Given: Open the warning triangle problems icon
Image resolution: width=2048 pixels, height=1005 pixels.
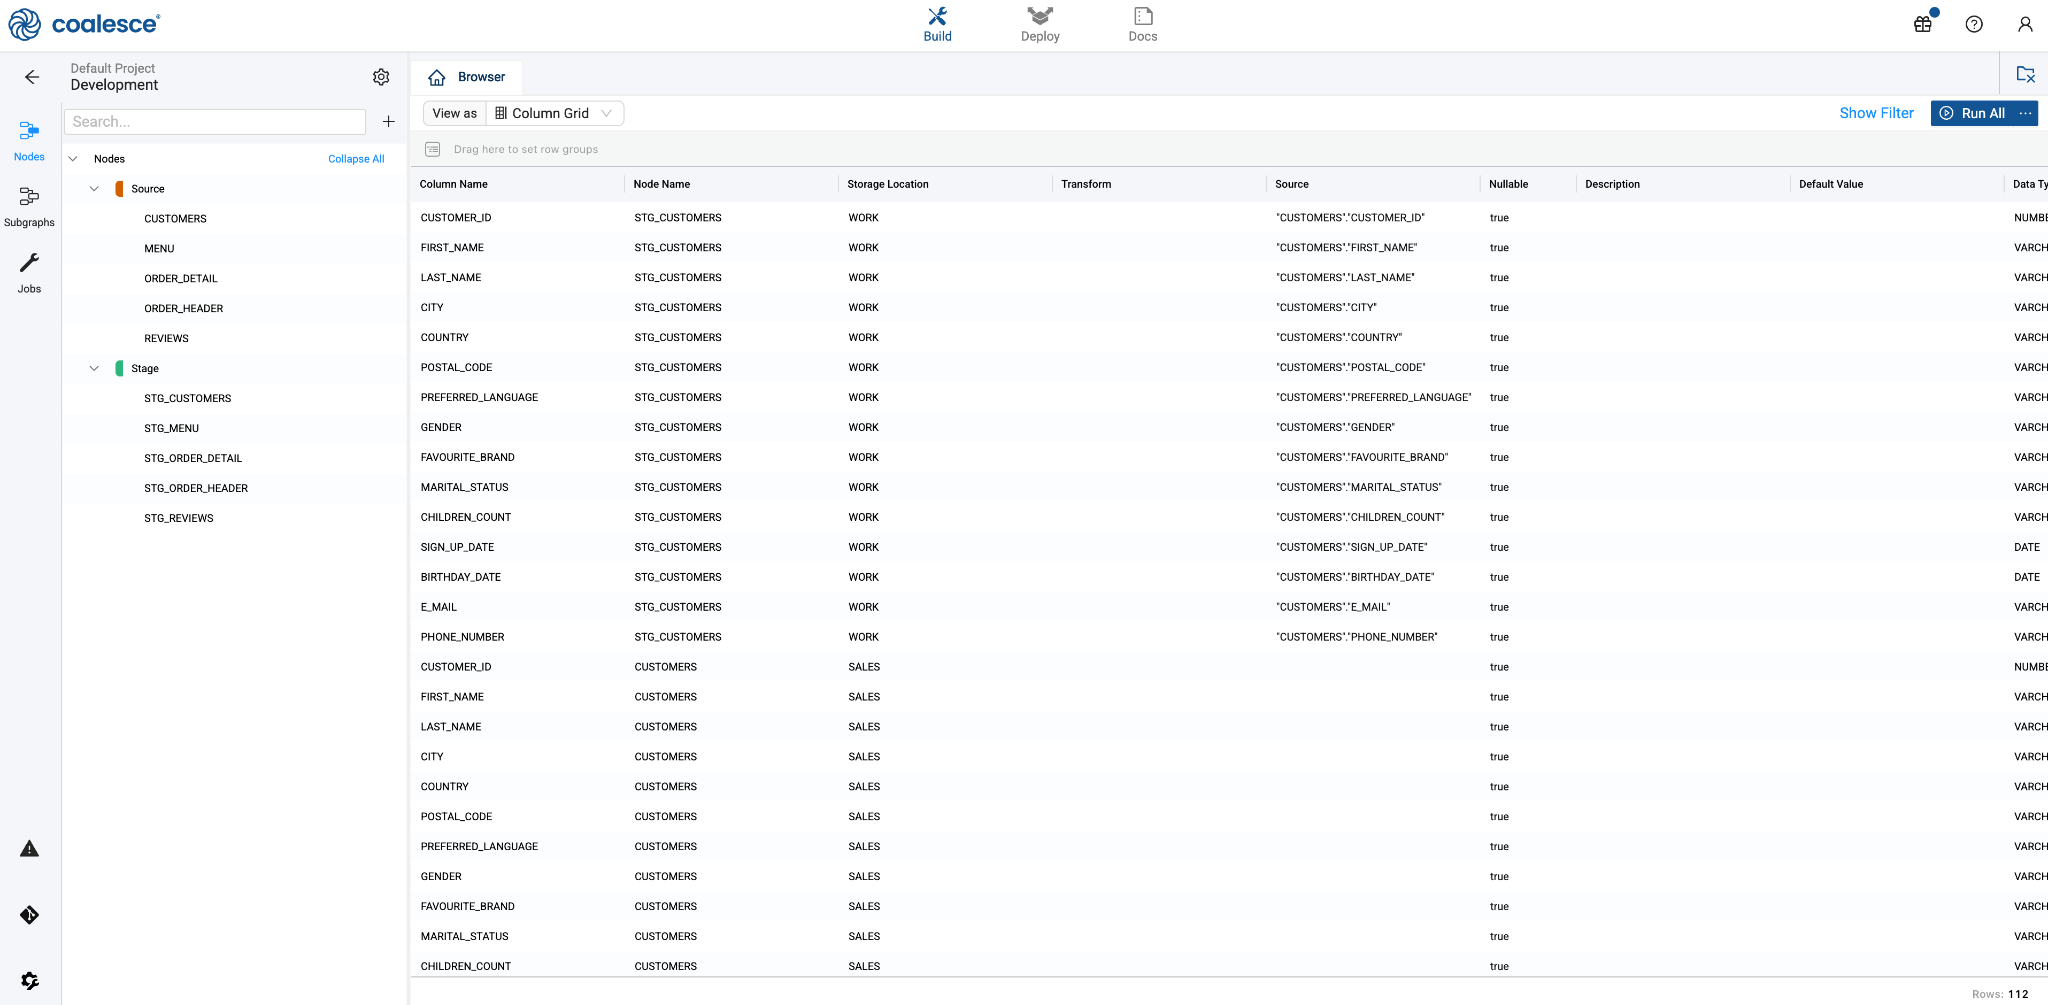Looking at the screenshot, I should (x=29, y=849).
